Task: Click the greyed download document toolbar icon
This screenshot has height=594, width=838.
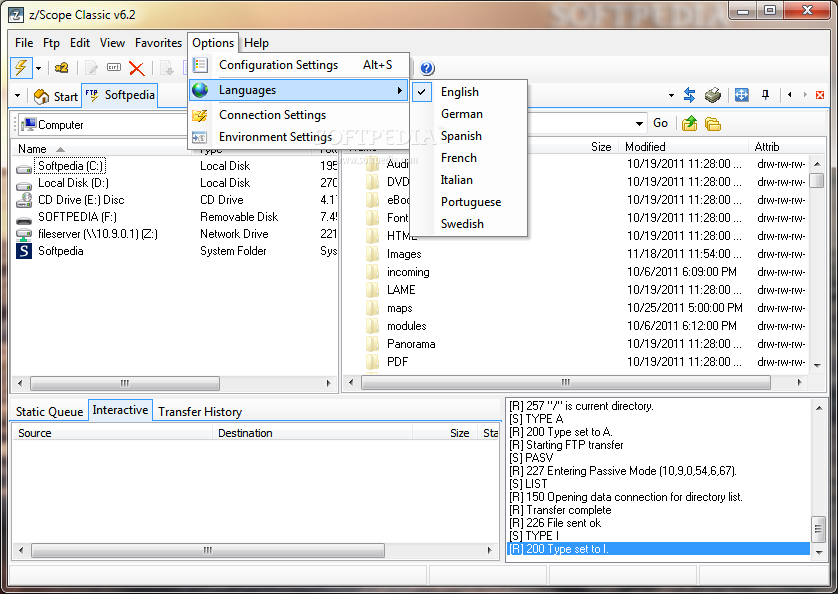Action: tap(167, 68)
